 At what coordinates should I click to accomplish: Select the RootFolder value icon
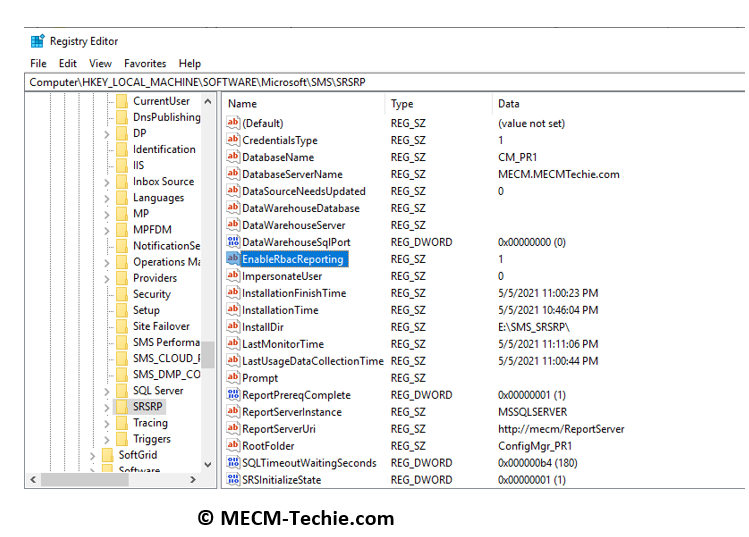point(233,445)
